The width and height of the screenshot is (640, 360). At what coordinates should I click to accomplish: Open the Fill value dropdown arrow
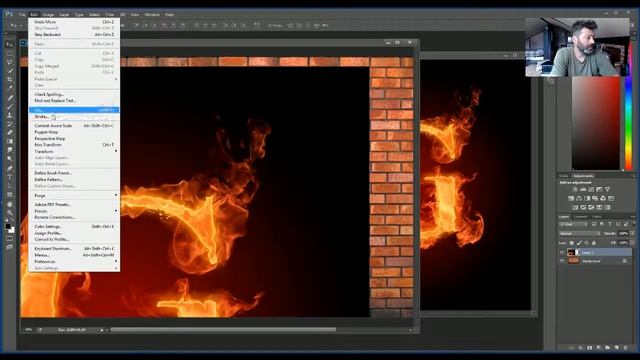(x=632, y=243)
